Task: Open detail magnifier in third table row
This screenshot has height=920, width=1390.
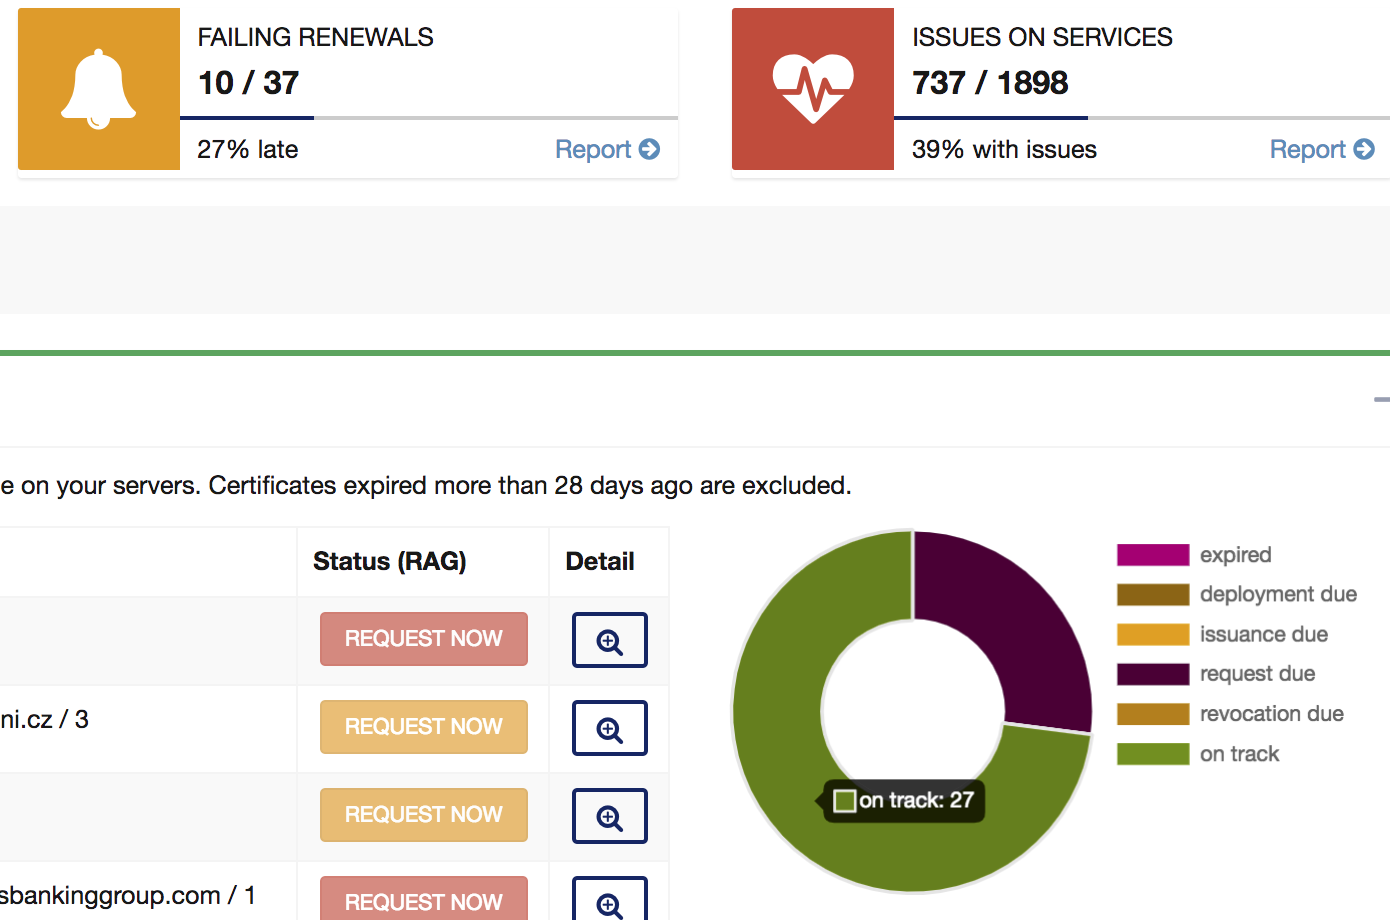Action: click(x=610, y=816)
